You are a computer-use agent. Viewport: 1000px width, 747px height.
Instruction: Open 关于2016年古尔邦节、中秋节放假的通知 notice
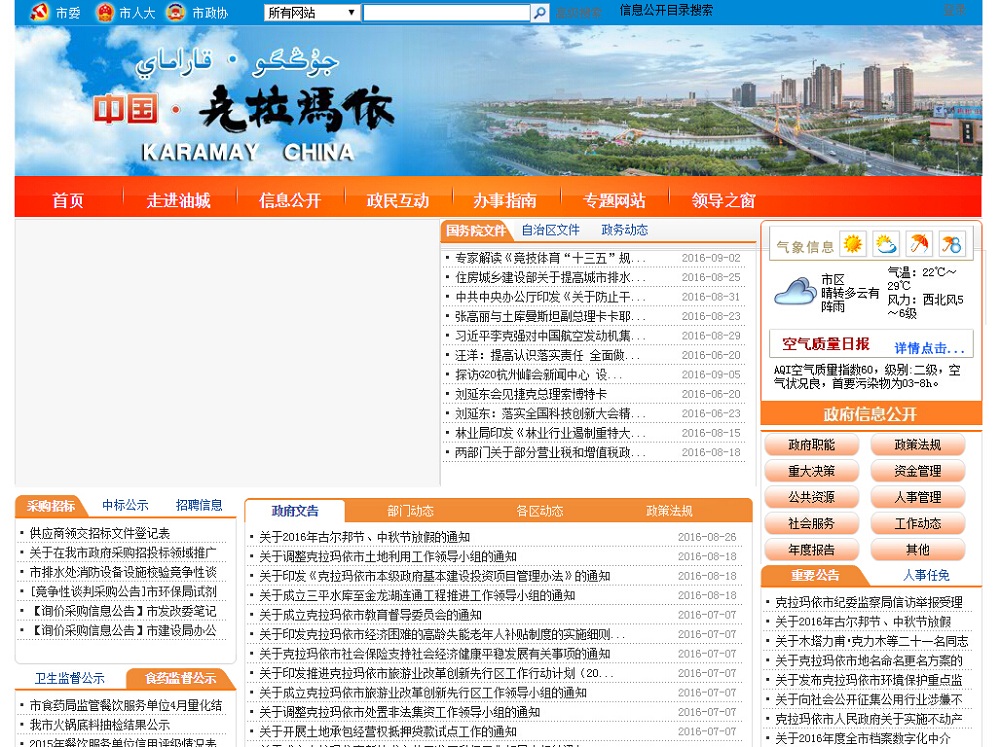pos(364,537)
